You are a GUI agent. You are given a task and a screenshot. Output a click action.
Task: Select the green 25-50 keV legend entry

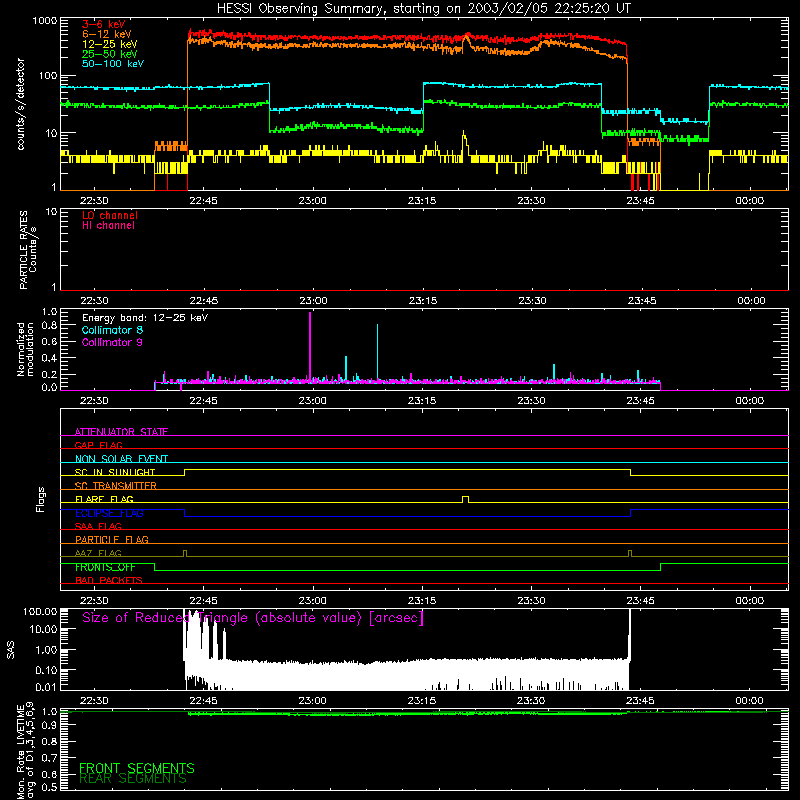110,54
